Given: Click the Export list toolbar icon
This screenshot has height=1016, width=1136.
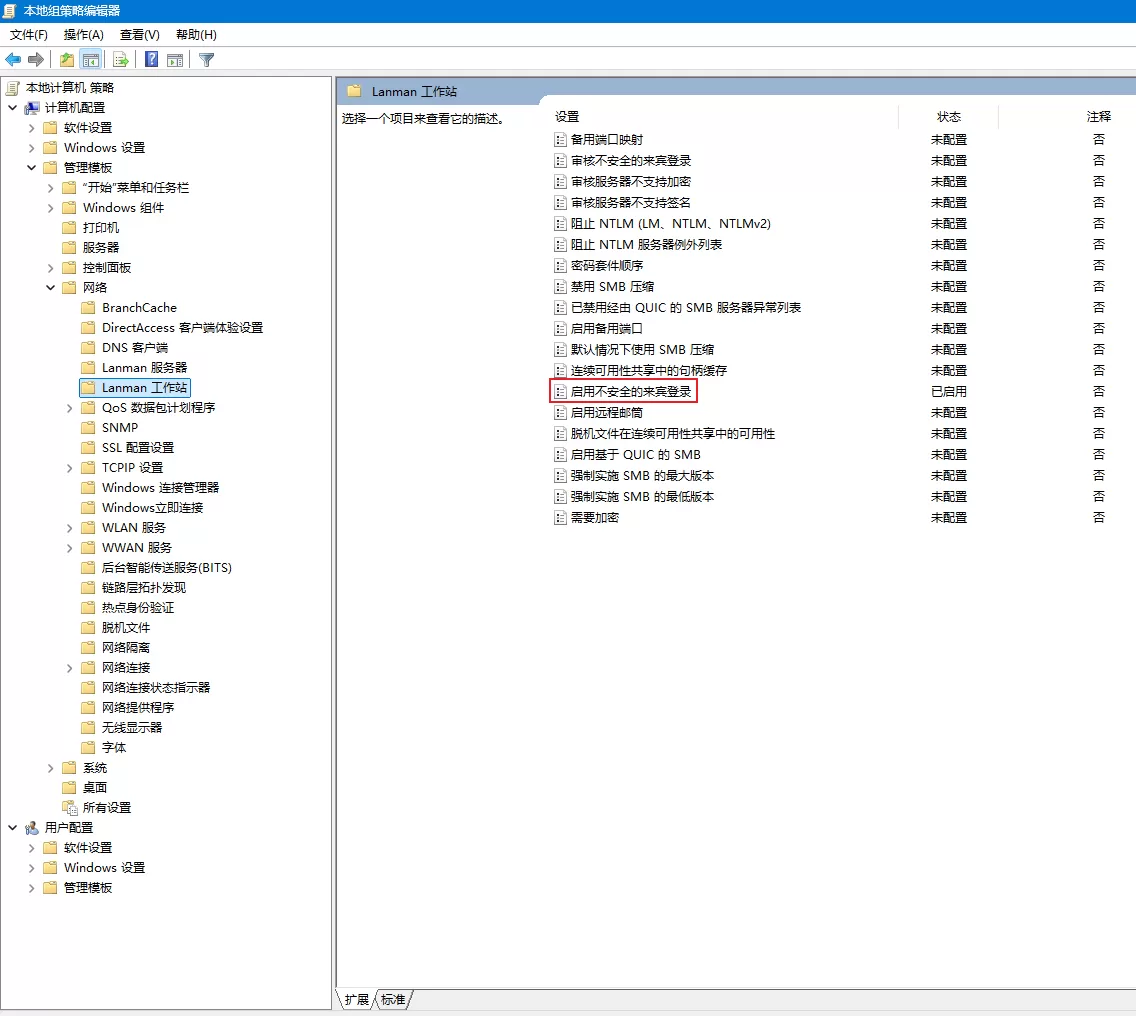Looking at the screenshot, I should pyautogui.click(x=121, y=59).
